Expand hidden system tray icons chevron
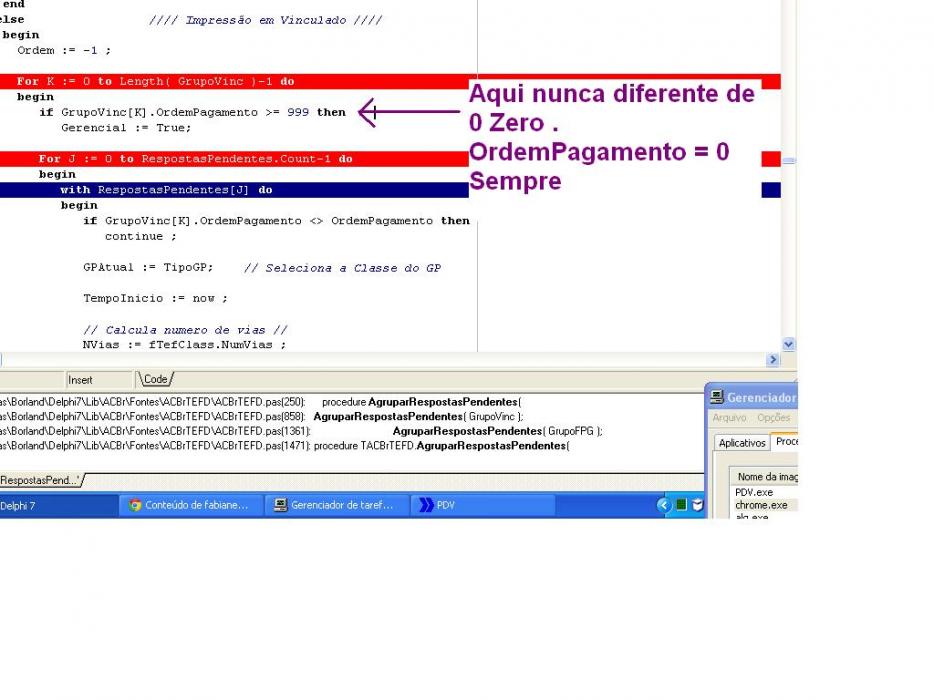The image size is (934, 700). 664,505
